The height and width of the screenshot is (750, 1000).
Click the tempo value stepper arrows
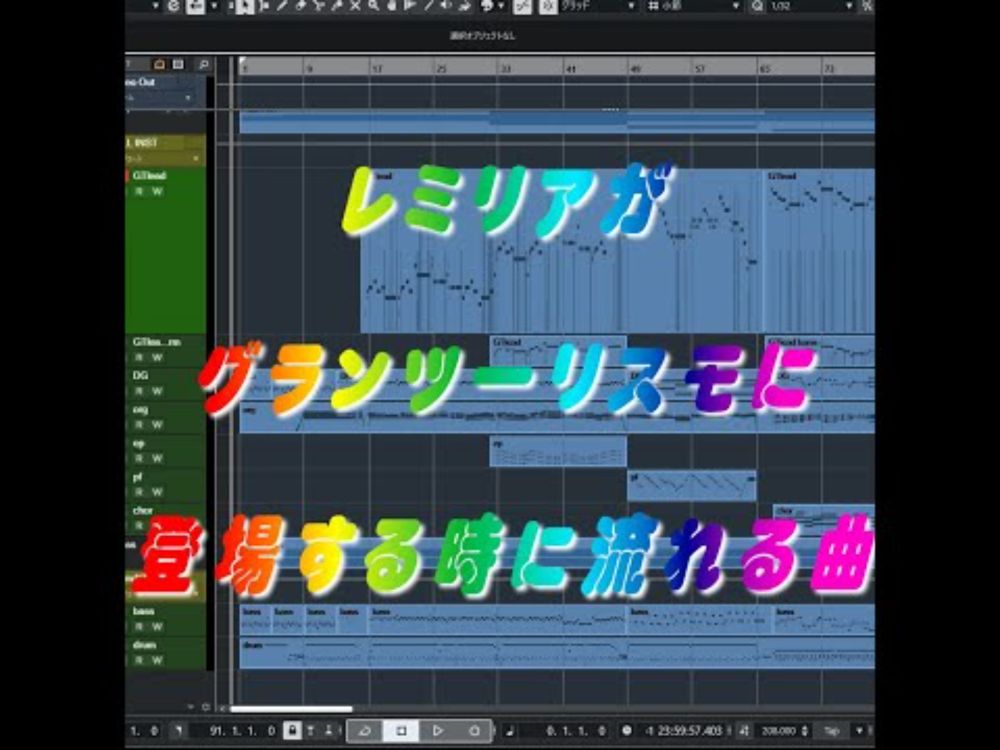[805, 731]
